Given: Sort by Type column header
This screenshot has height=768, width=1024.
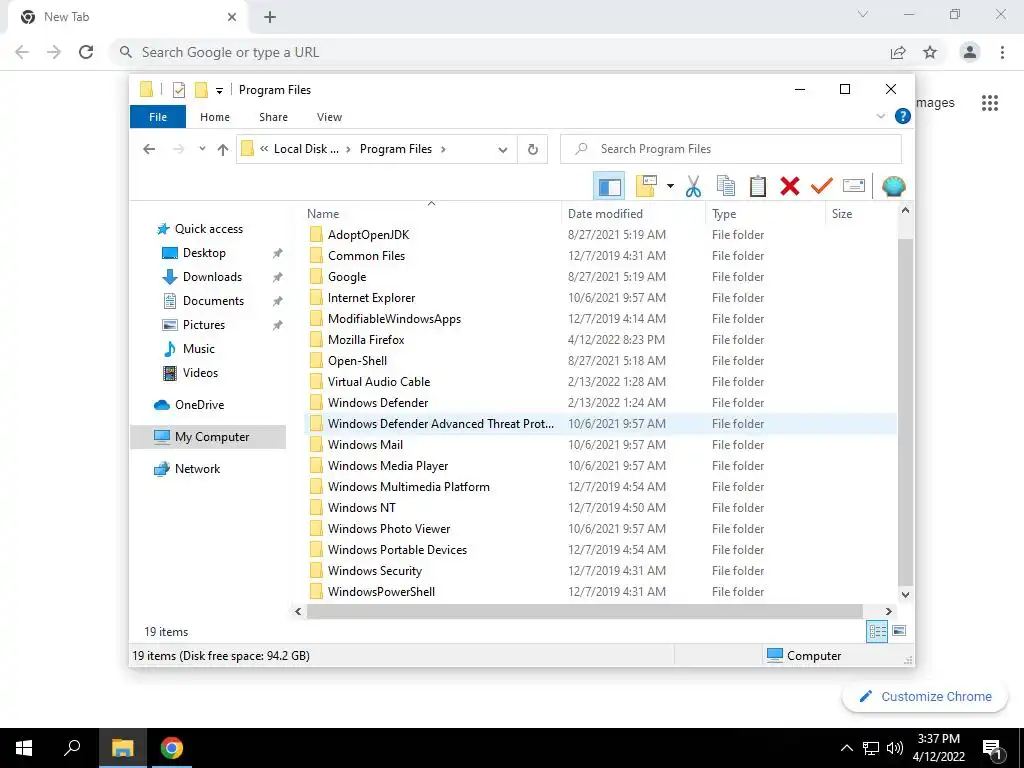Looking at the screenshot, I should (x=765, y=214).
